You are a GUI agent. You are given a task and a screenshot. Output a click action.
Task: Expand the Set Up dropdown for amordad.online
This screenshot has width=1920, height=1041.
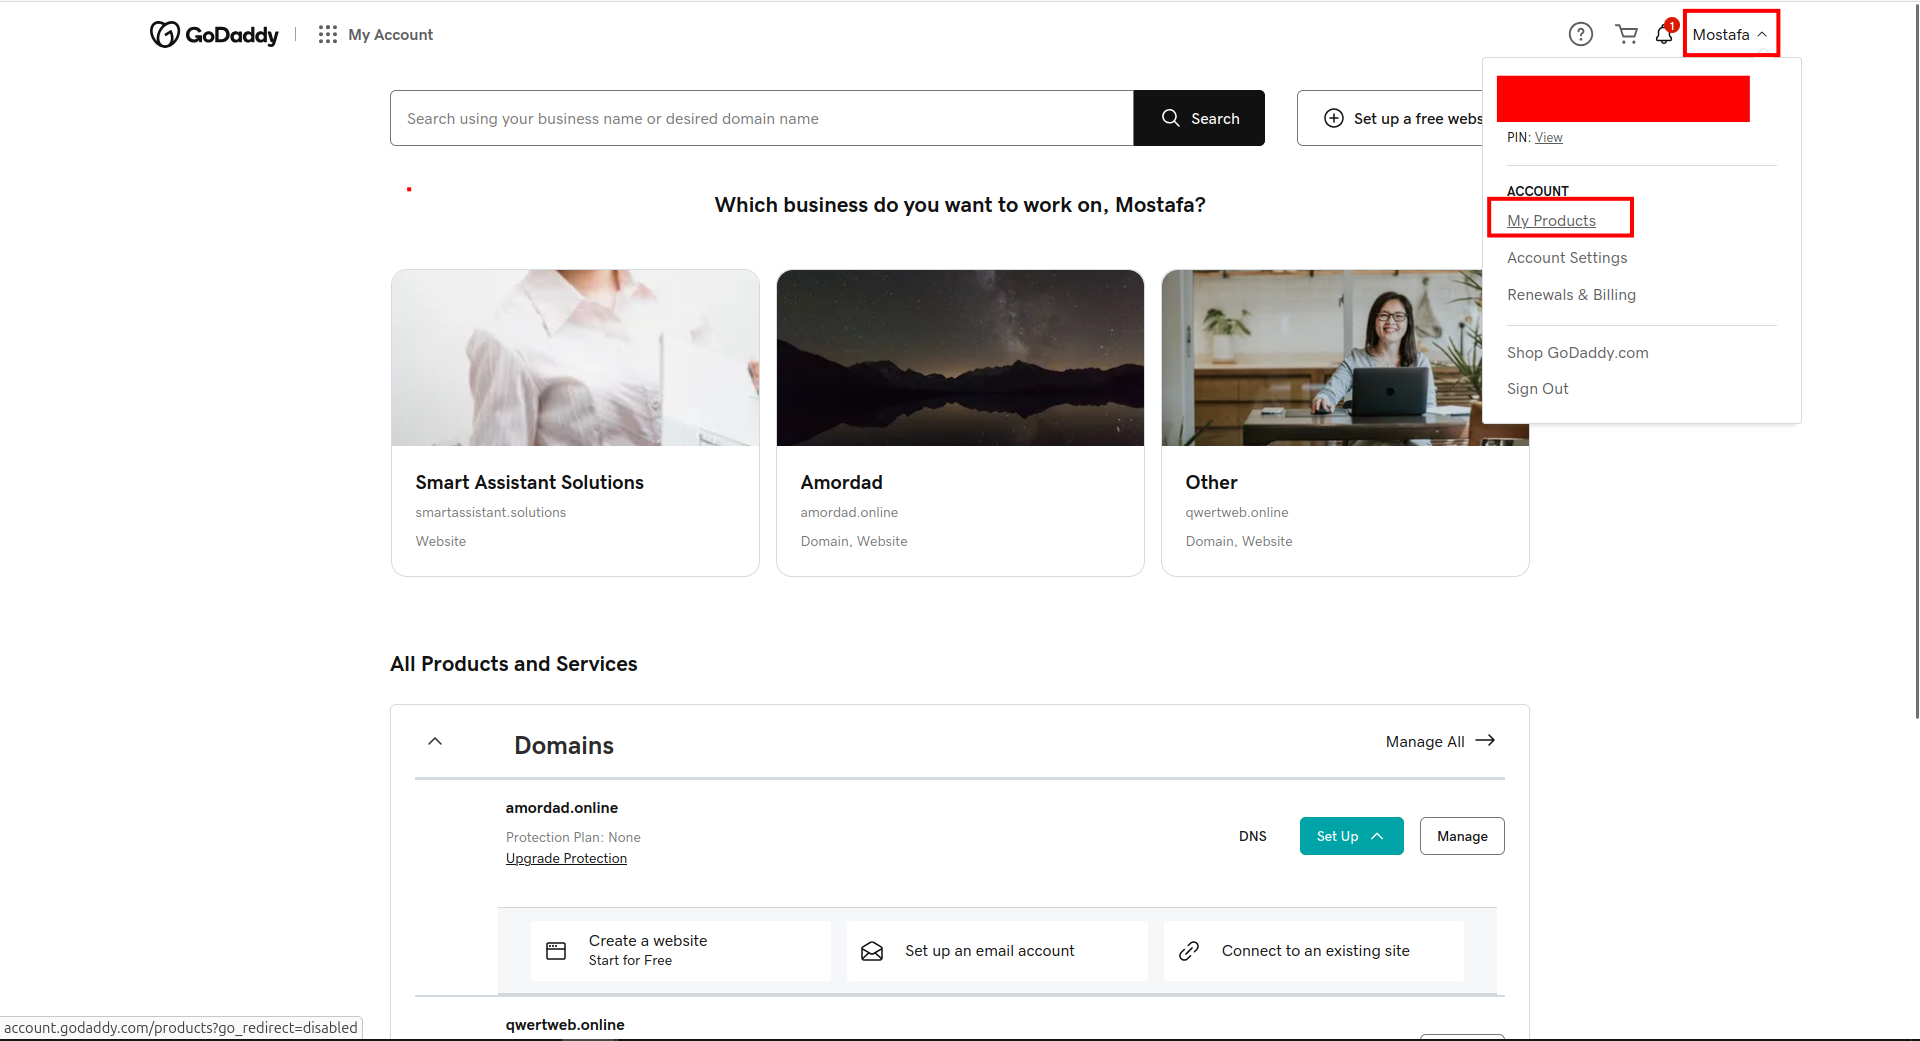pos(1350,836)
